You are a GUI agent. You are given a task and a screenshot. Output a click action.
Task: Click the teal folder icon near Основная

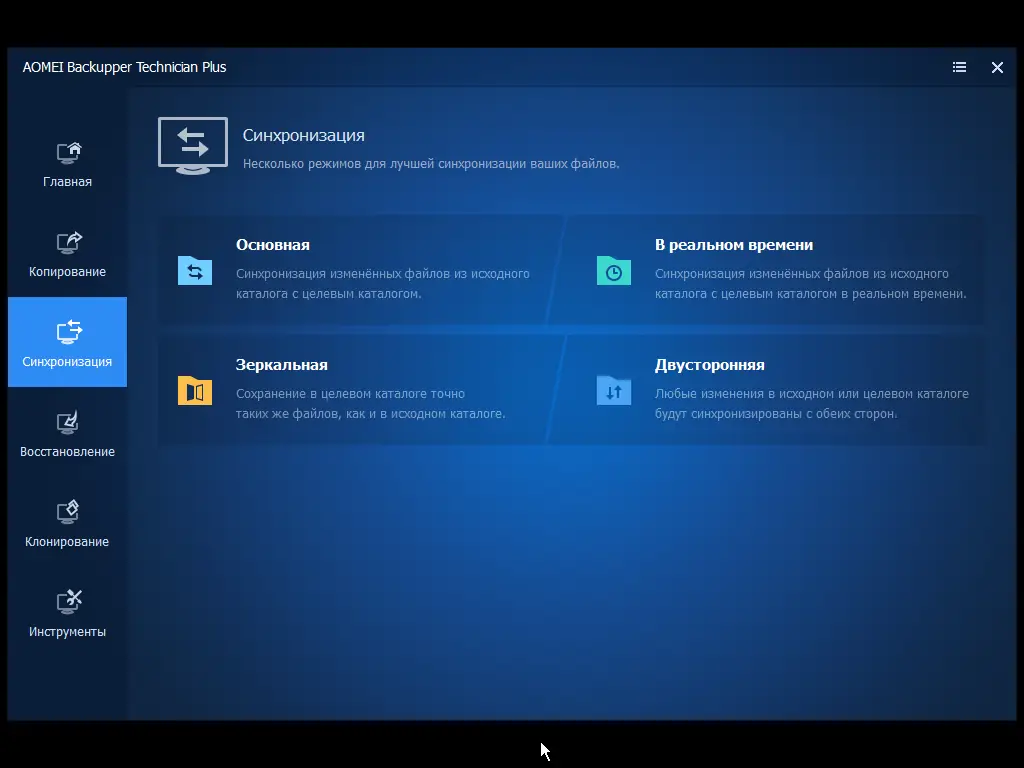coord(193,270)
